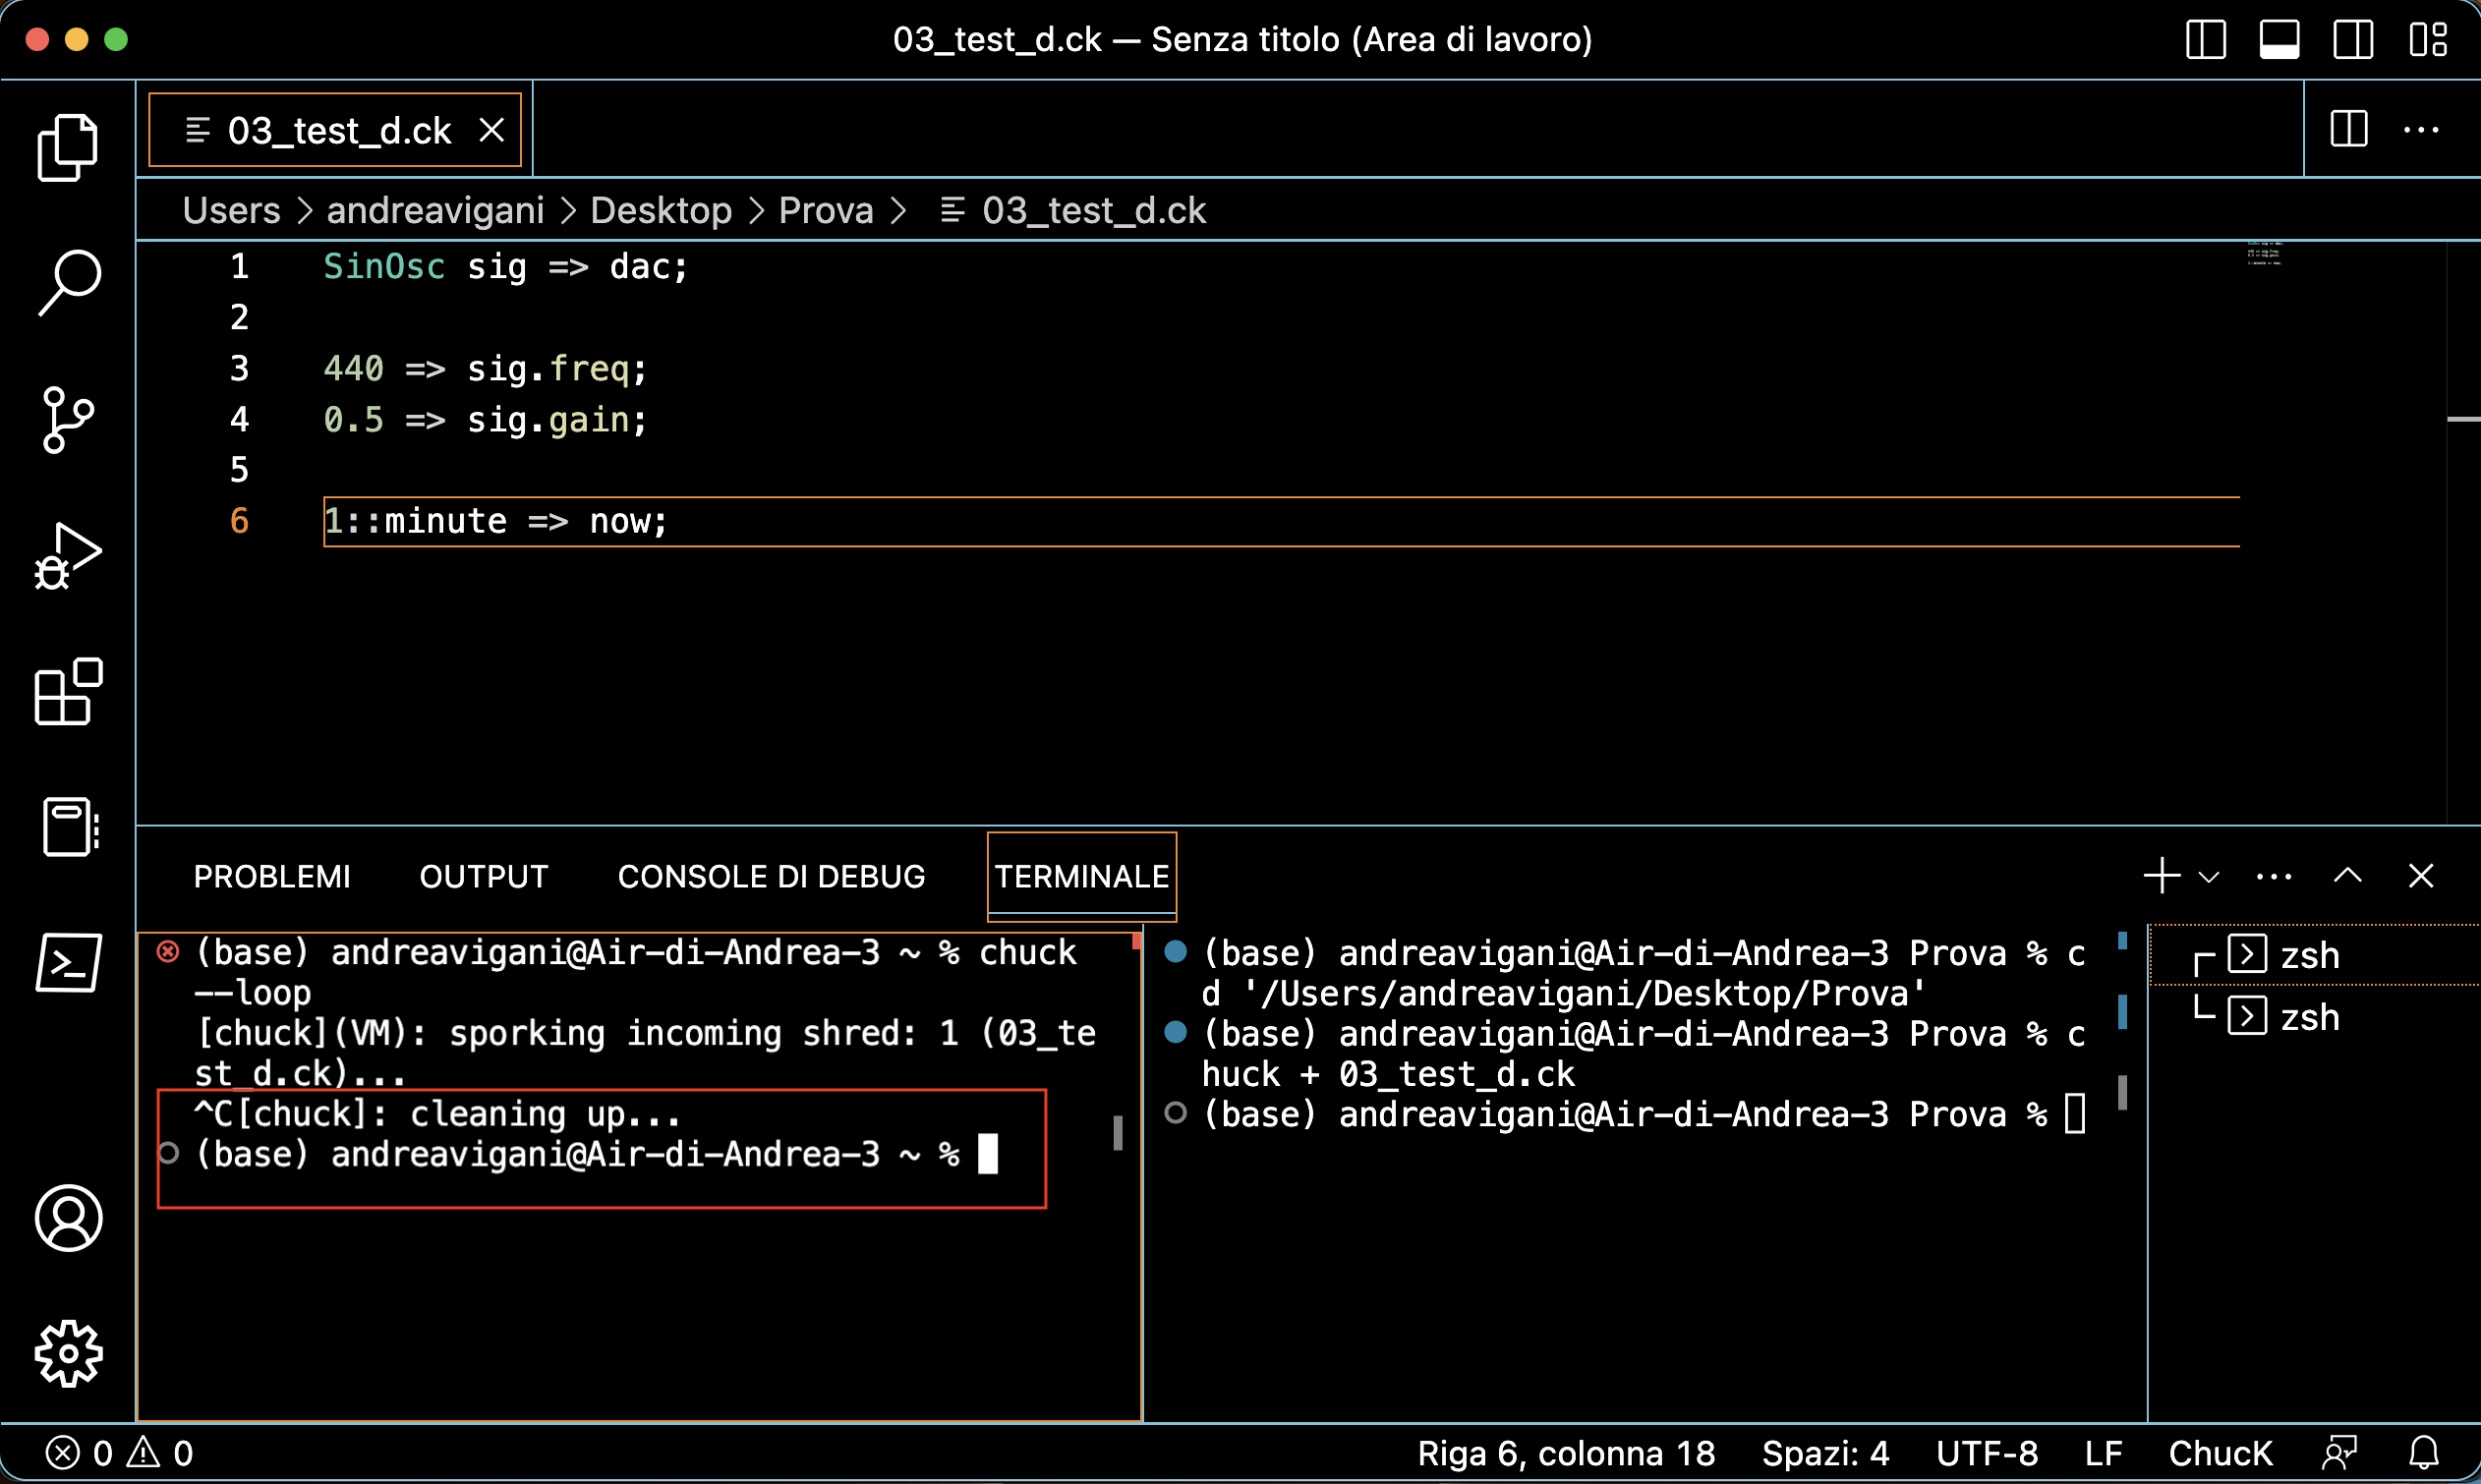
Task: Click the left terminal scrollbar thumb
Action: (1117, 1132)
